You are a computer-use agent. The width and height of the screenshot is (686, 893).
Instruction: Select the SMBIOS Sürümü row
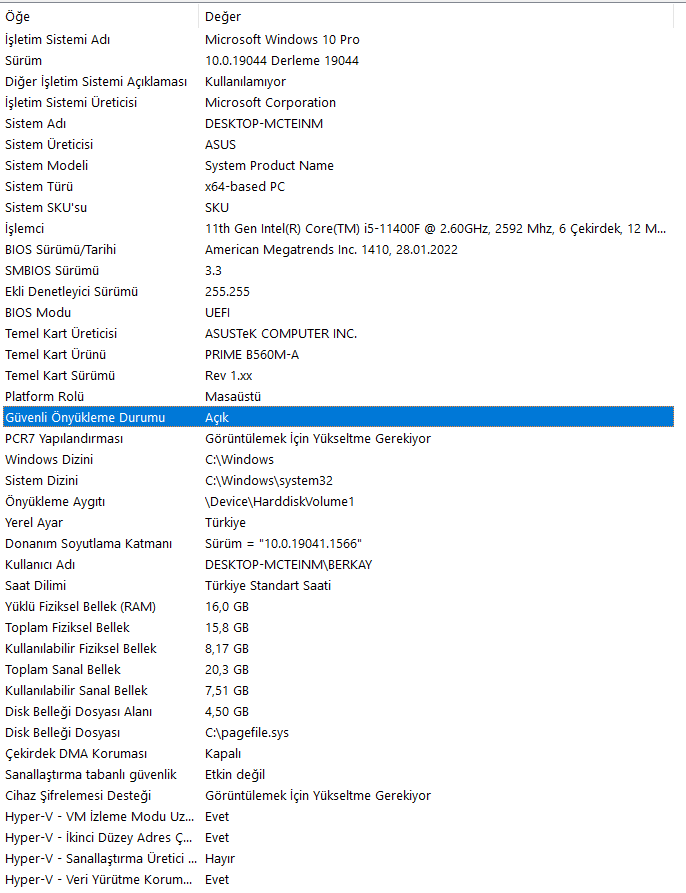338,271
